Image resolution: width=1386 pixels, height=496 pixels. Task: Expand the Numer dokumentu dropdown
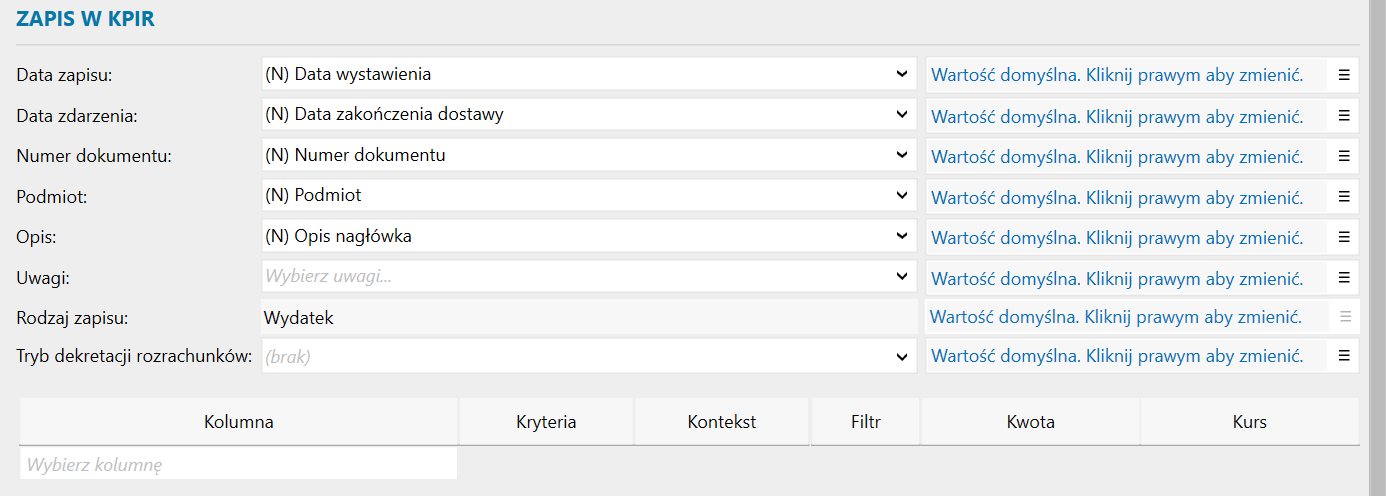(902, 156)
